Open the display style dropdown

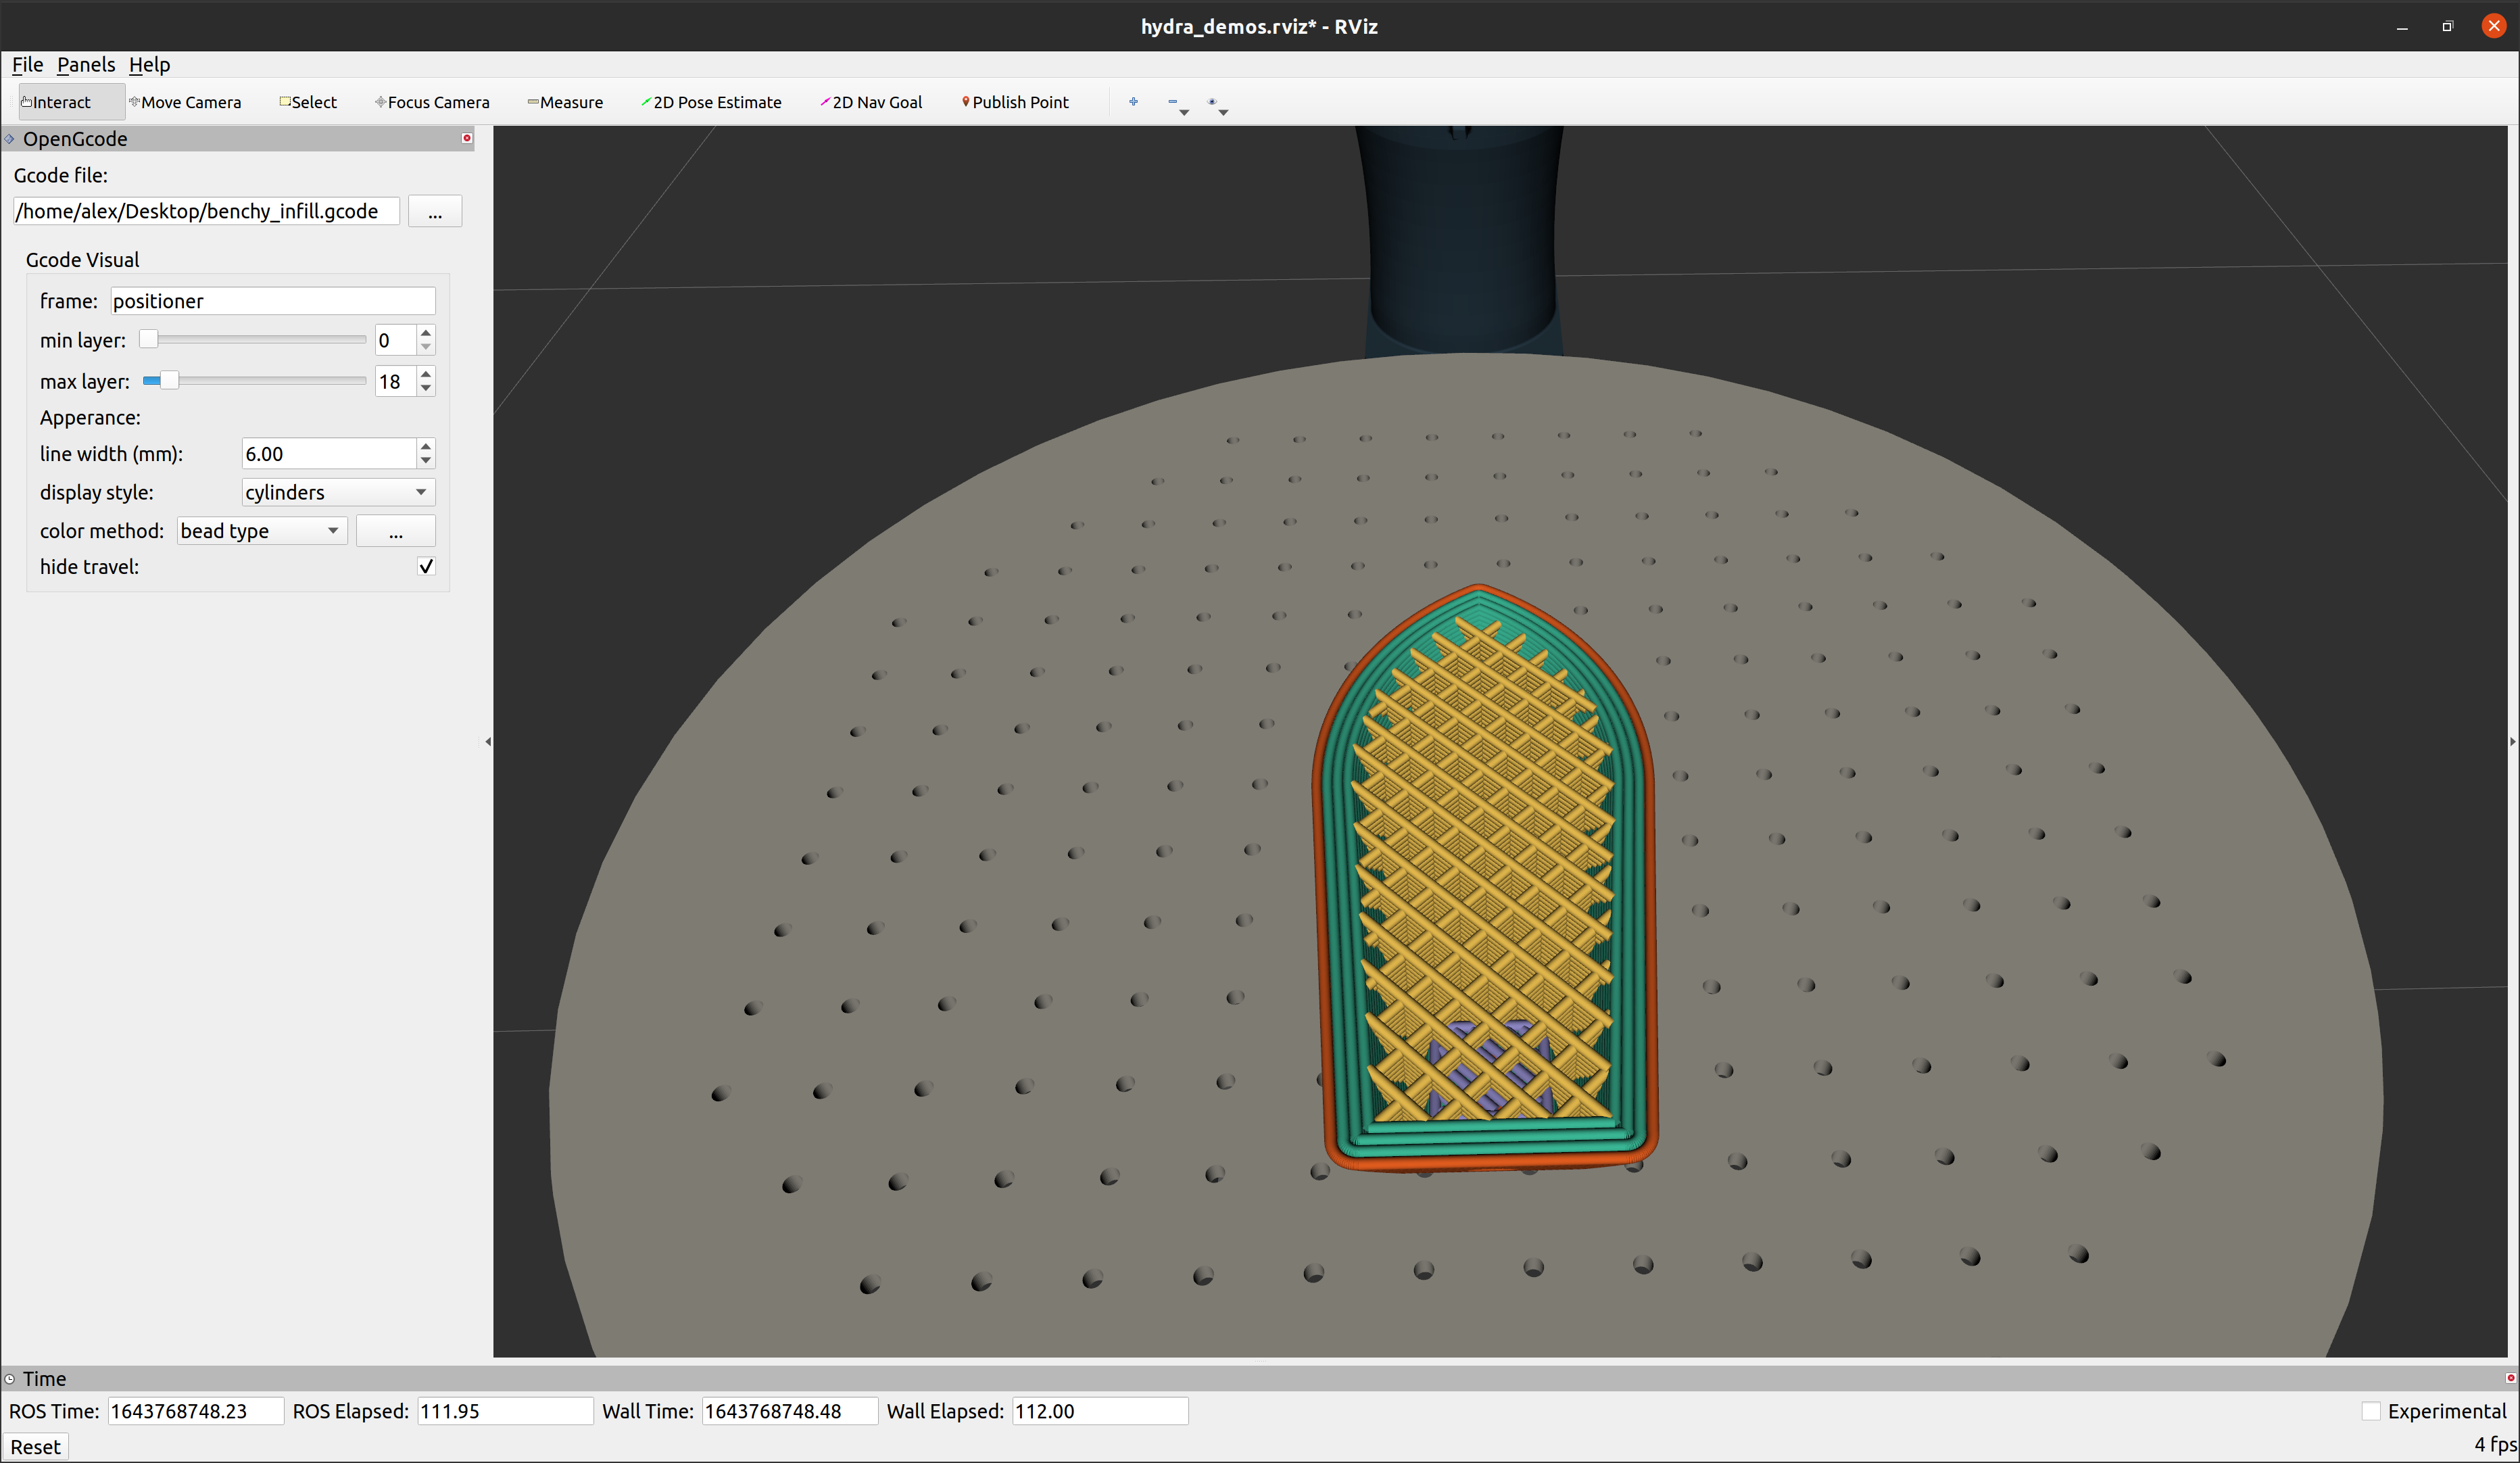tap(339, 492)
